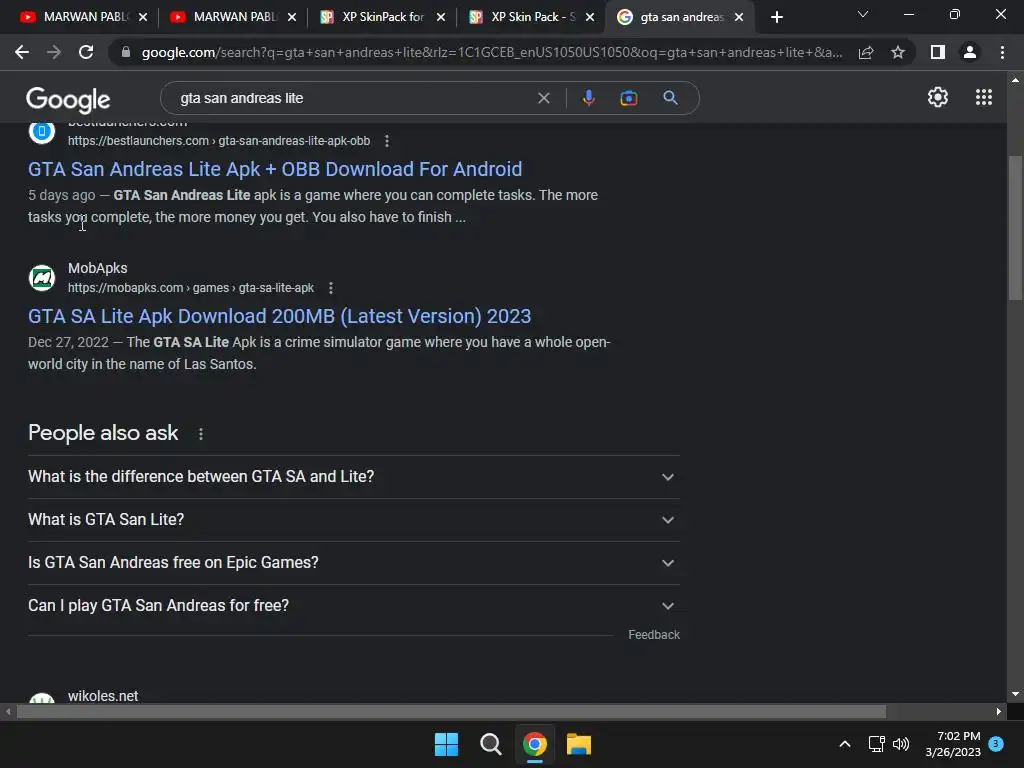This screenshot has width=1024, height=768.
Task: Click the Google logo
Action: 68,99
